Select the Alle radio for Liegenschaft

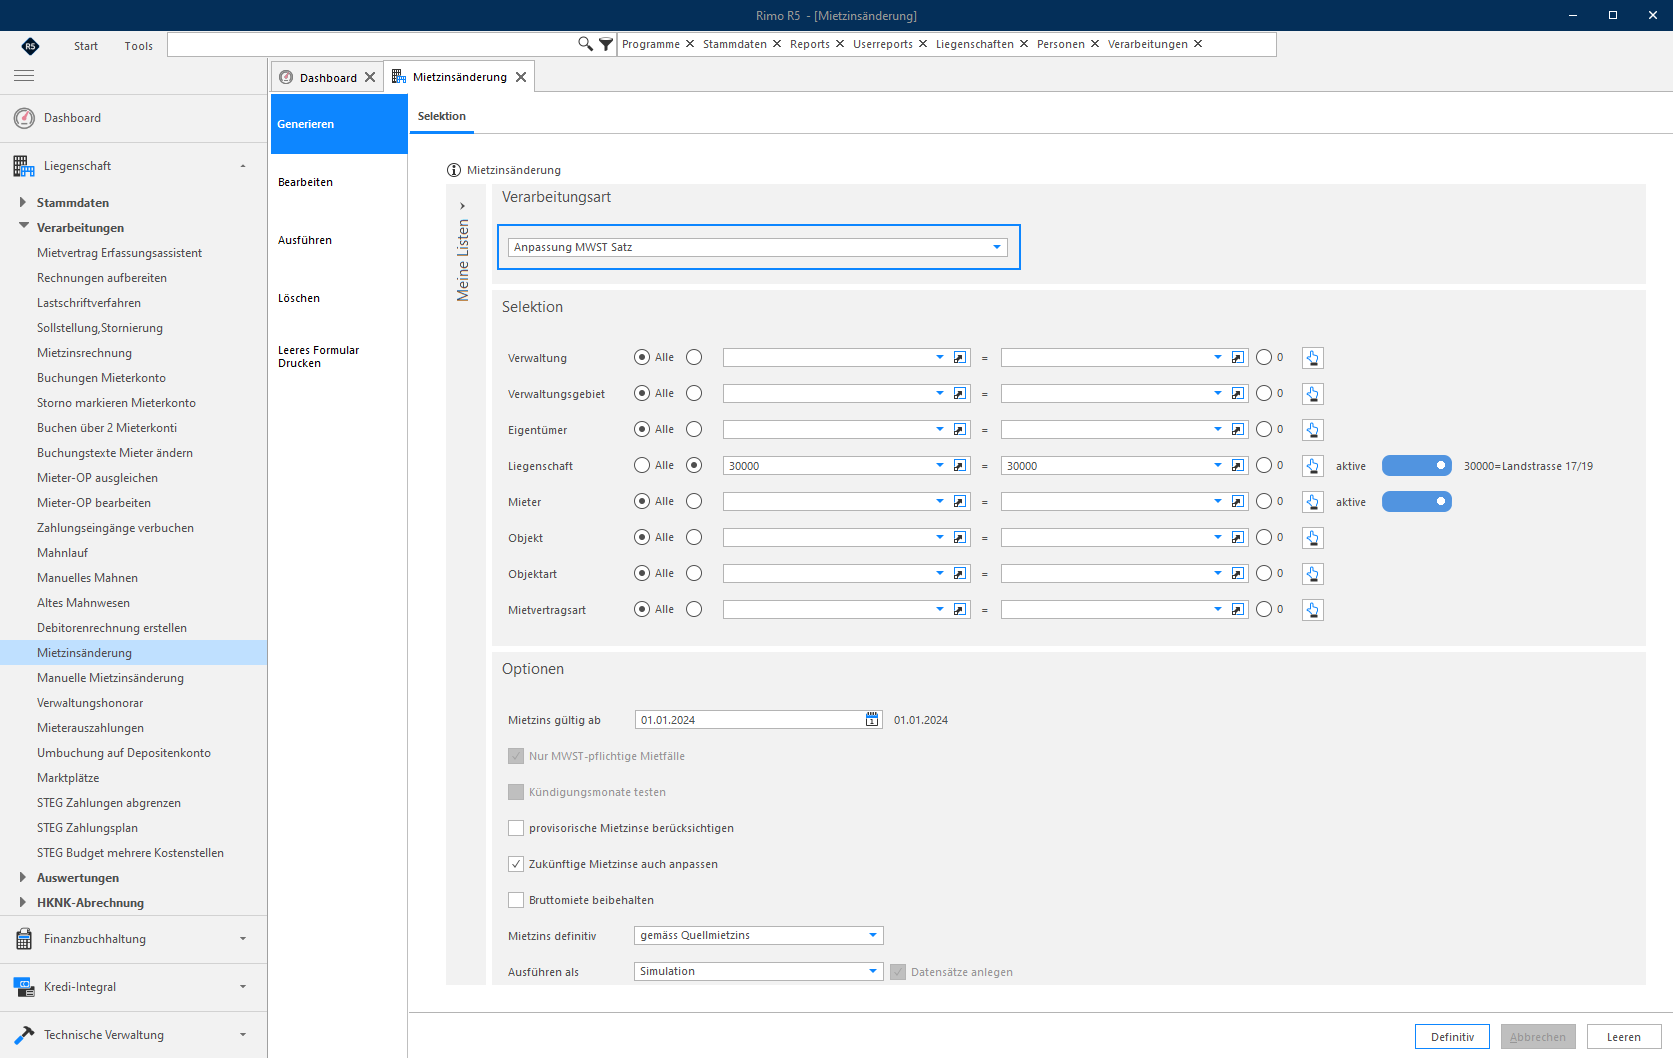pyautogui.click(x=642, y=466)
